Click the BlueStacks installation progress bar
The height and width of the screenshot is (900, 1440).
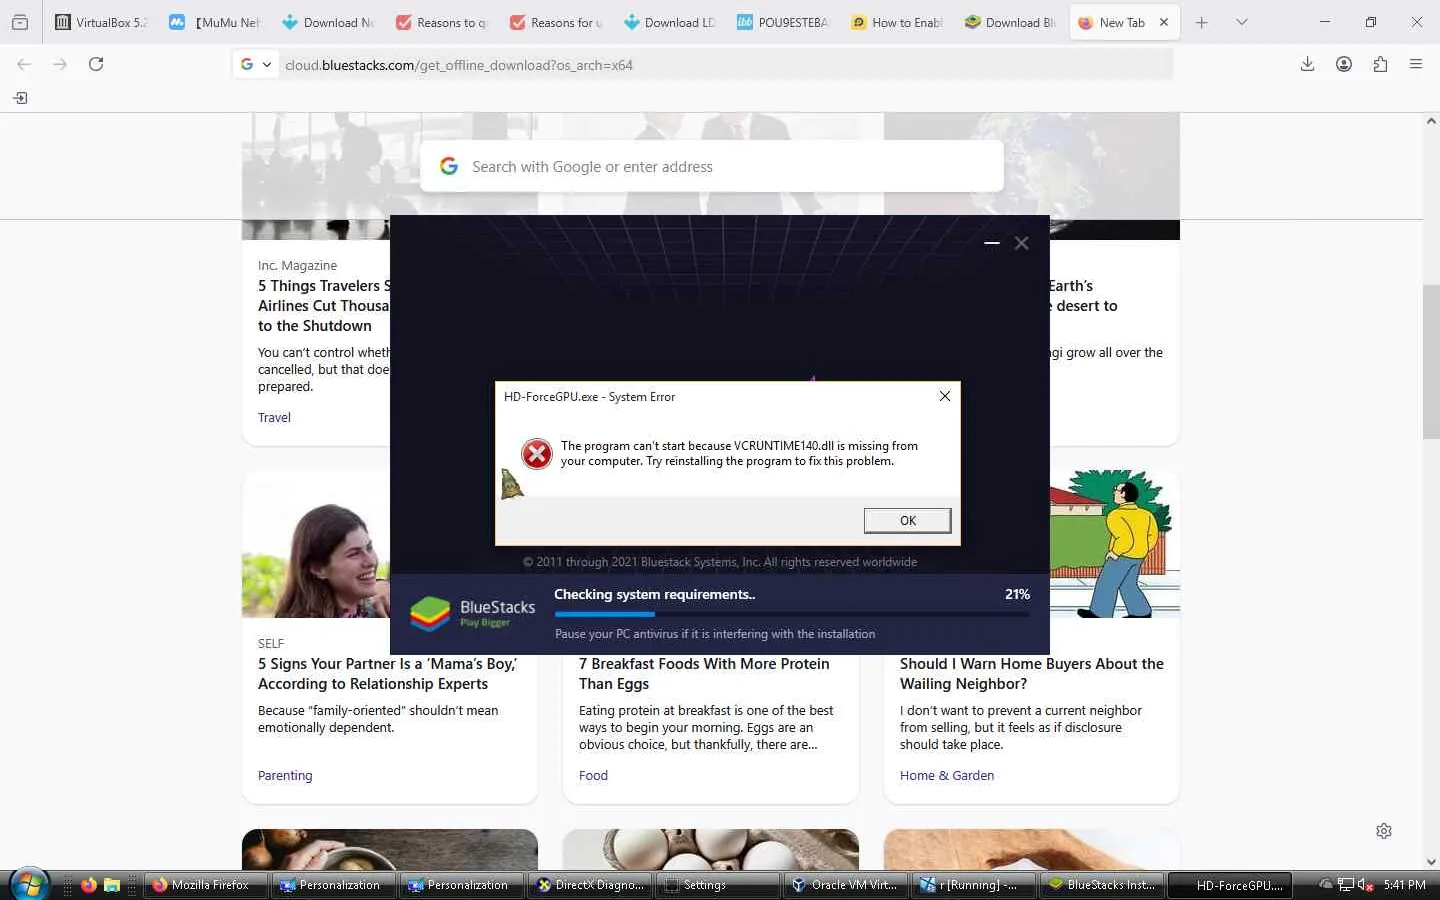(792, 614)
